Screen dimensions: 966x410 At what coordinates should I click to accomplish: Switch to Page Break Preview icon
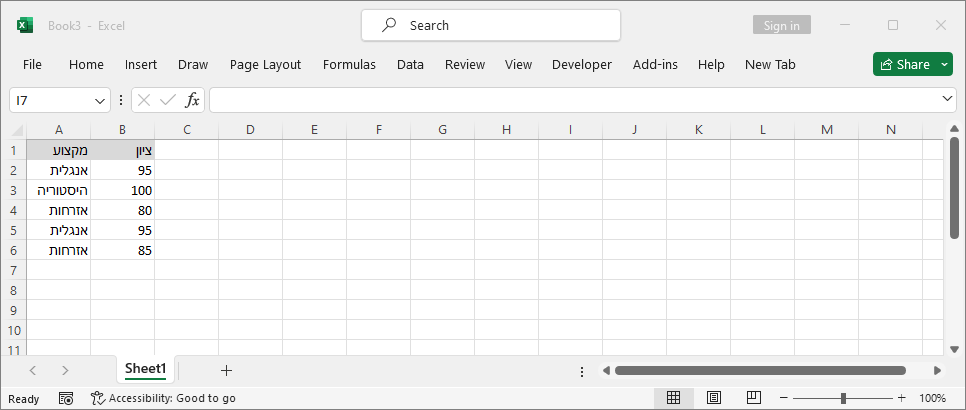coord(754,398)
